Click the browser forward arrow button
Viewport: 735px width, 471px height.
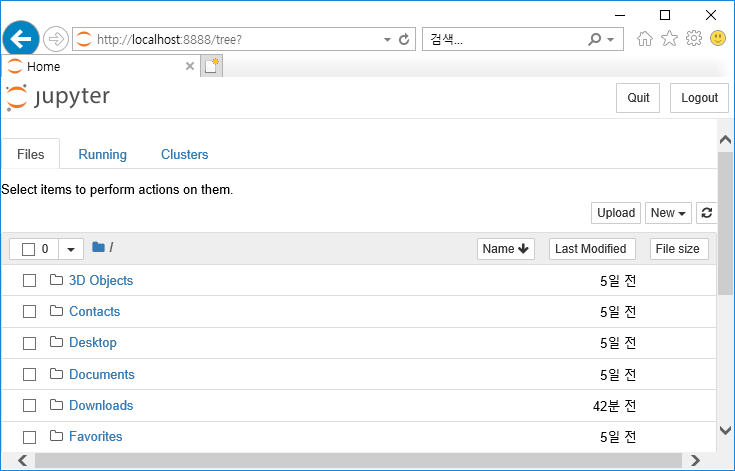[56, 39]
